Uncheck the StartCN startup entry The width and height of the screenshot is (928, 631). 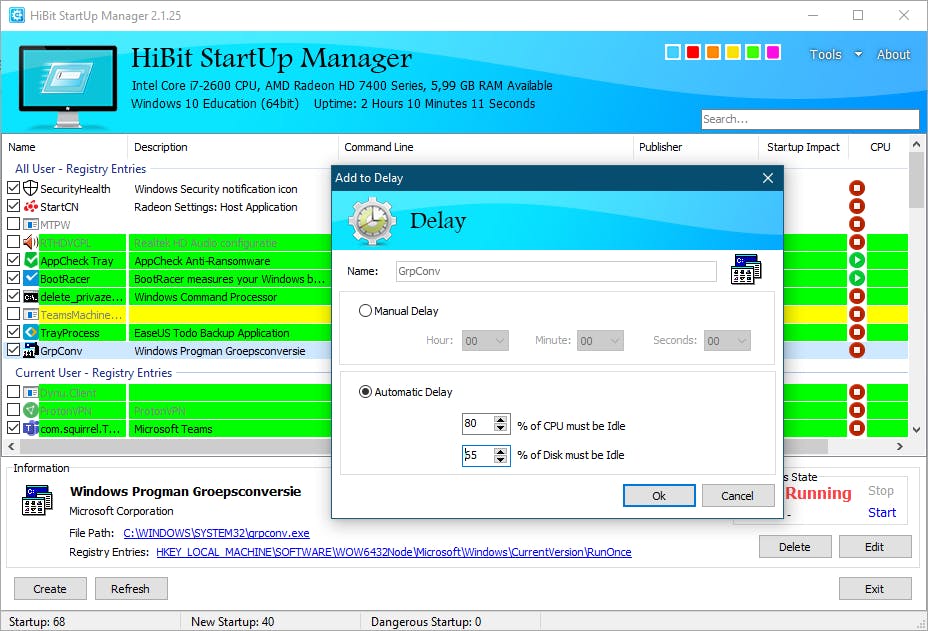point(13,205)
